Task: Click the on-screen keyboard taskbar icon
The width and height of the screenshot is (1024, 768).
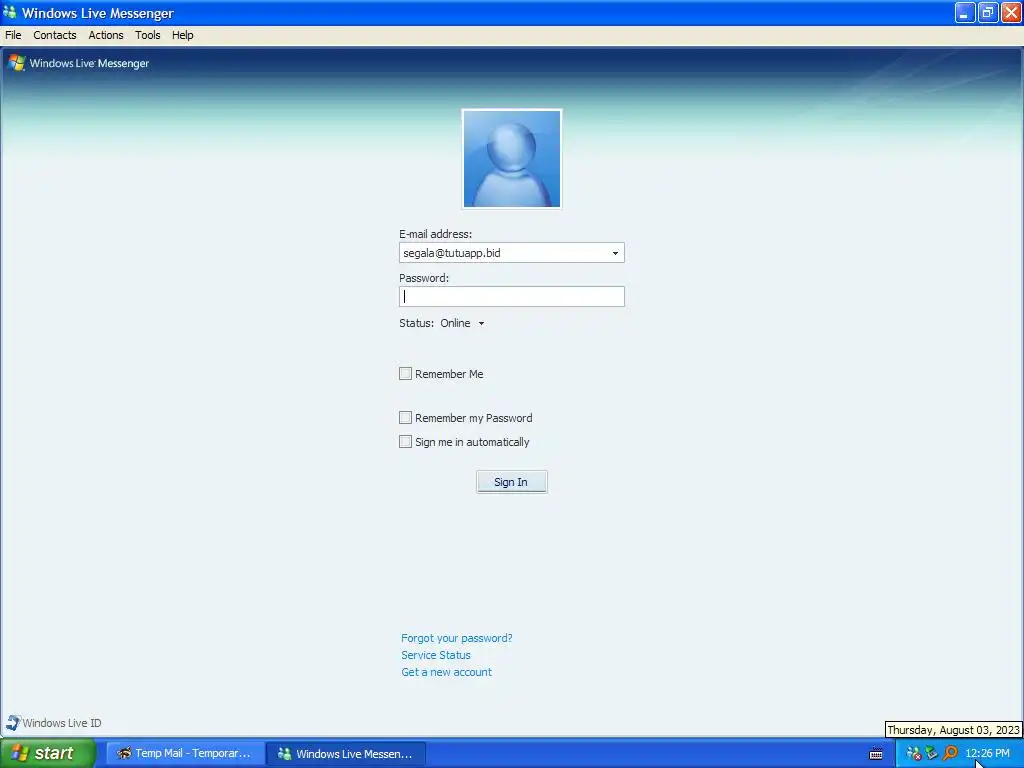Action: click(x=876, y=754)
